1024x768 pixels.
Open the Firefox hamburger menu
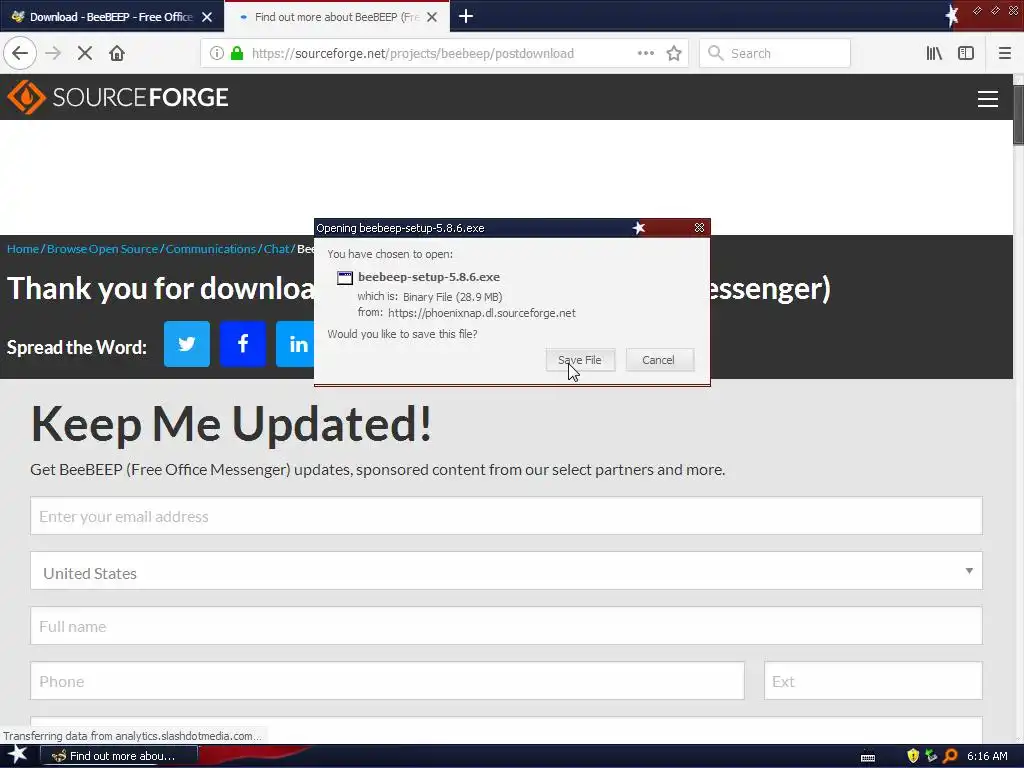(x=1004, y=53)
